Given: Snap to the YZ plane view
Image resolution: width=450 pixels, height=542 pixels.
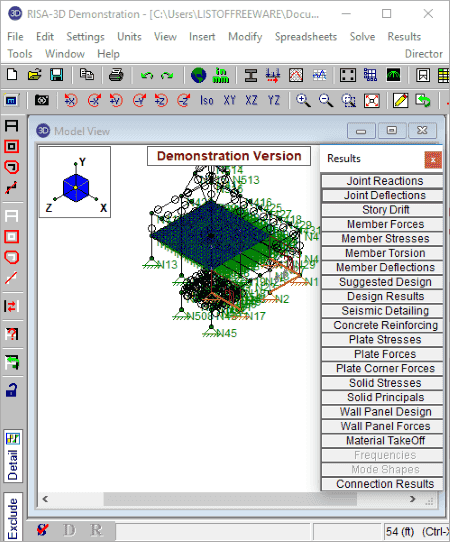Looking at the screenshot, I should pos(274,101).
